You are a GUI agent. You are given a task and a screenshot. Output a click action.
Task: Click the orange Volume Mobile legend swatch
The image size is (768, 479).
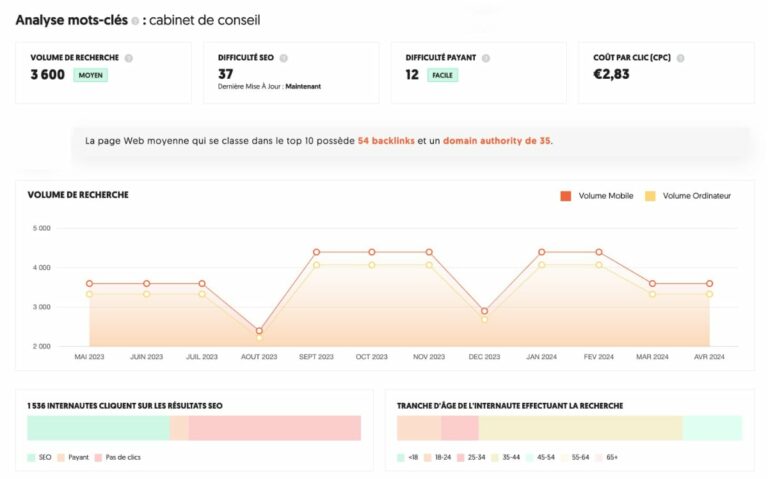point(566,196)
